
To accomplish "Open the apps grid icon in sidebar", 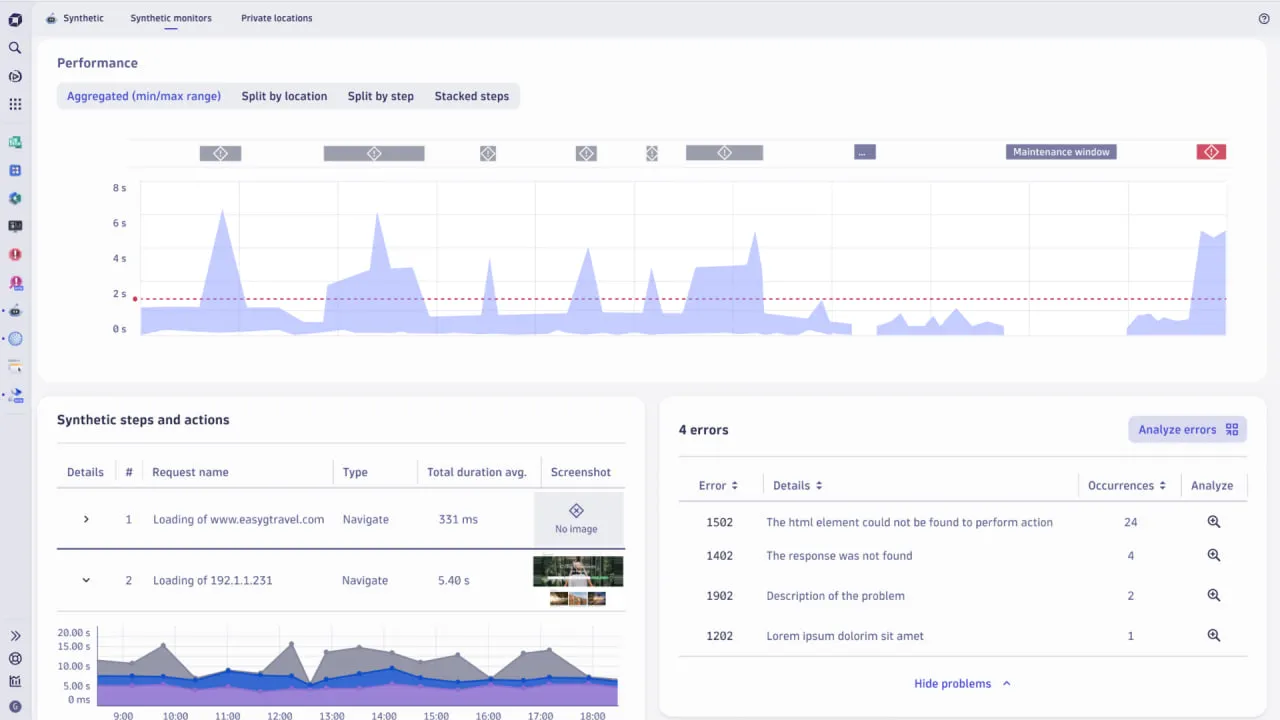I will [x=15, y=104].
